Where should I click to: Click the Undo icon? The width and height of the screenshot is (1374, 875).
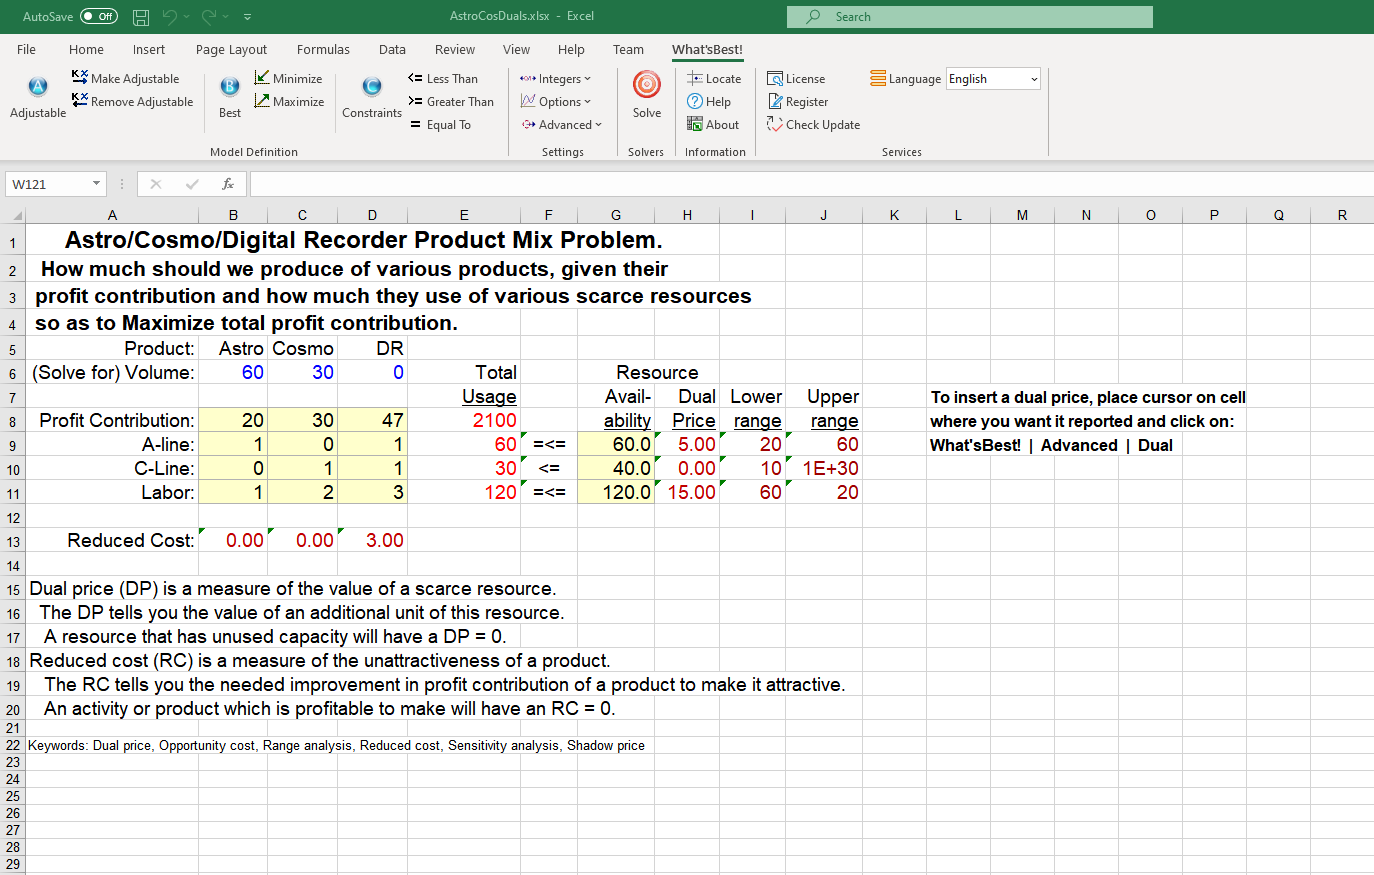(170, 17)
